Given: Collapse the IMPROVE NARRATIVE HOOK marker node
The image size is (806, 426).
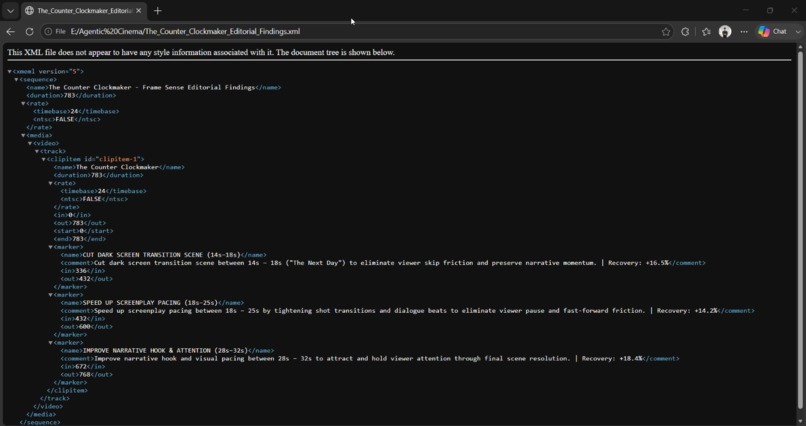Looking at the screenshot, I should (50, 342).
